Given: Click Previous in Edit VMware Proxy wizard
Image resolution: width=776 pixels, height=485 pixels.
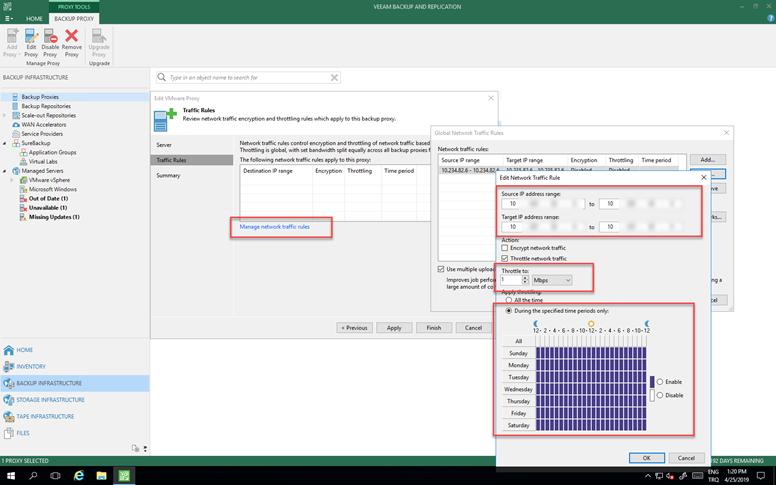Looking at the screenshot, I should pyautogui.click(x=354, y=328).
